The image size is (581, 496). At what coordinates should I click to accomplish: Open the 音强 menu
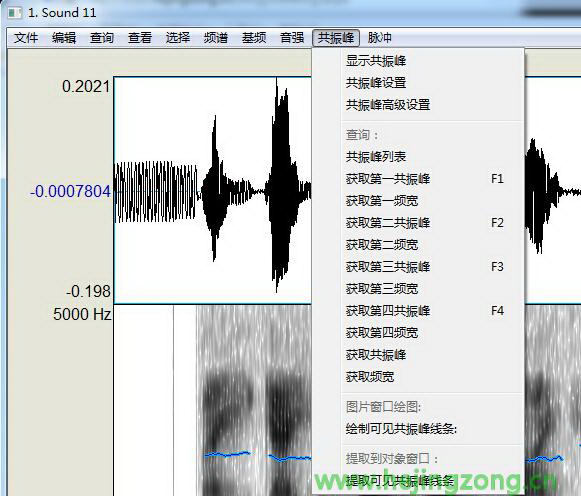point(292,38)
